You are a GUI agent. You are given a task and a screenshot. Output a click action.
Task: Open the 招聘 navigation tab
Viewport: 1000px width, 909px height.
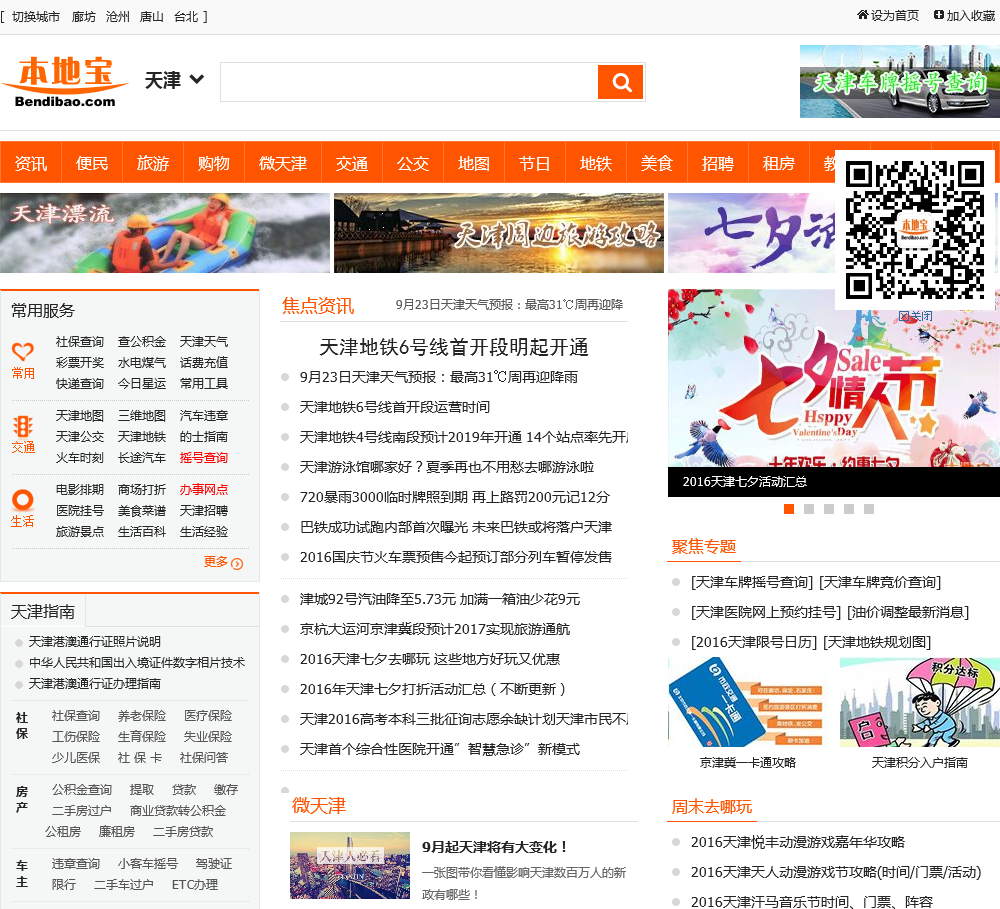click(717, 164)
